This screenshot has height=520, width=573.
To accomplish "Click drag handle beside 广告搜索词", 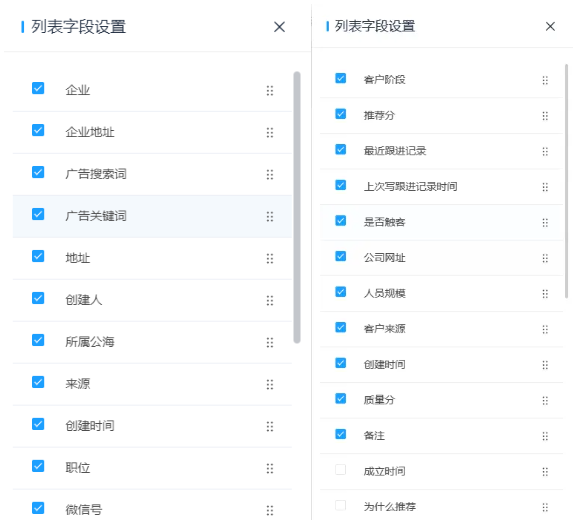I will (270, 175).
